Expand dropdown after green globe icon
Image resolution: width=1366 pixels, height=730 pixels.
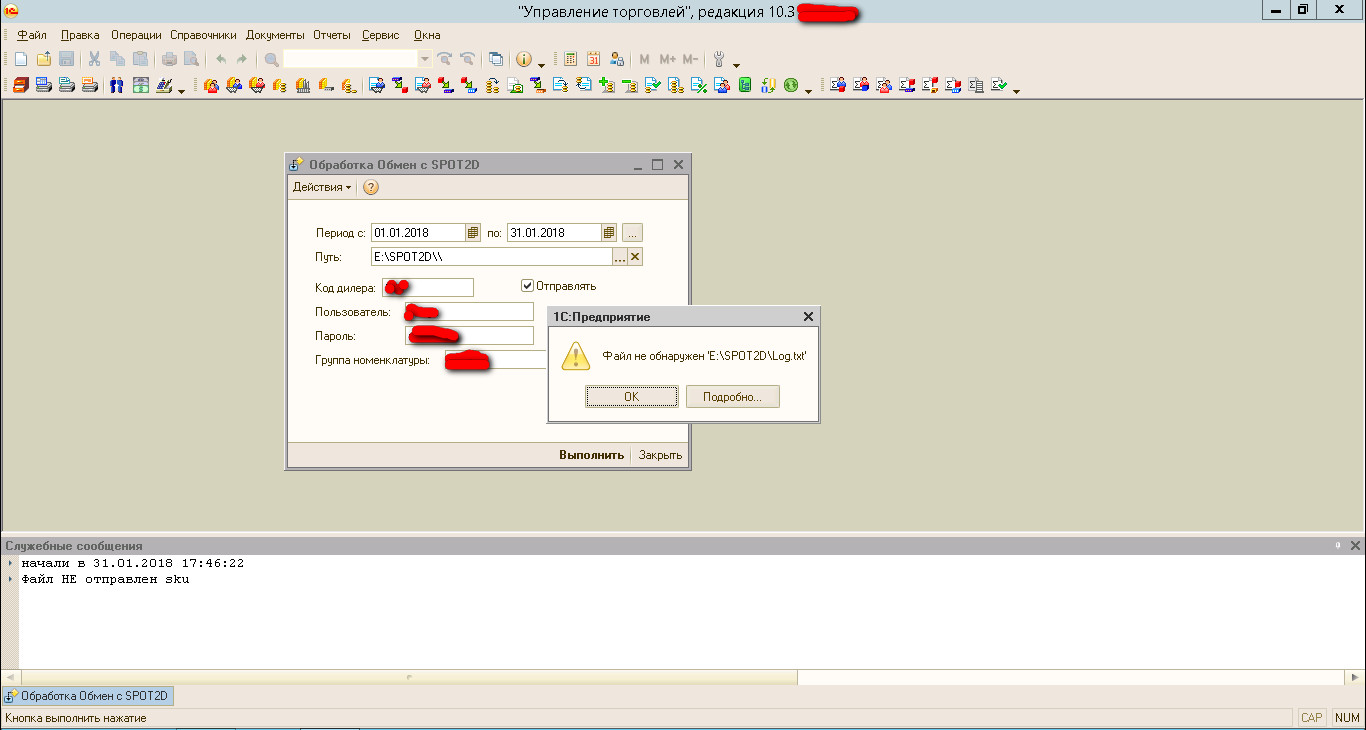coord(808,91)
